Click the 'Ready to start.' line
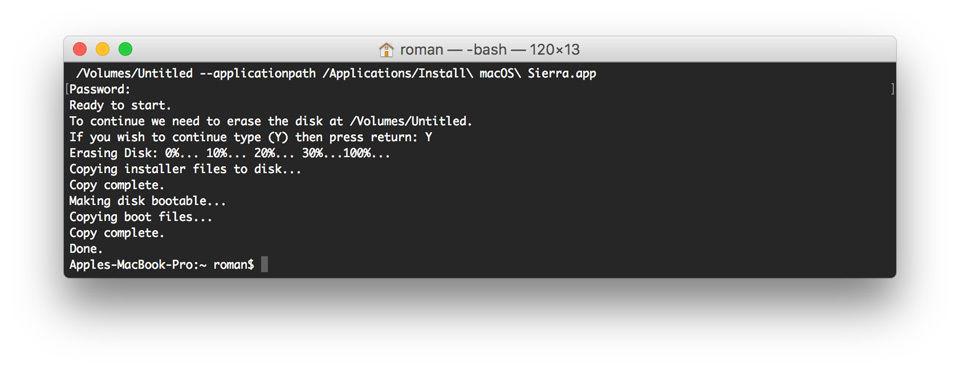 (121, 106)
